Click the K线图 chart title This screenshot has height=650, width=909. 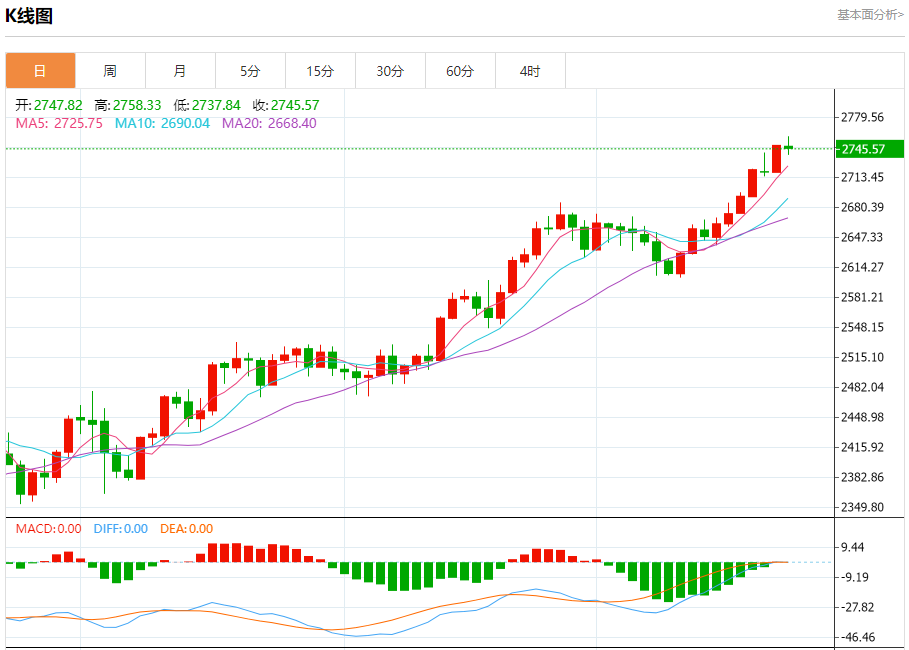[29, 16]
